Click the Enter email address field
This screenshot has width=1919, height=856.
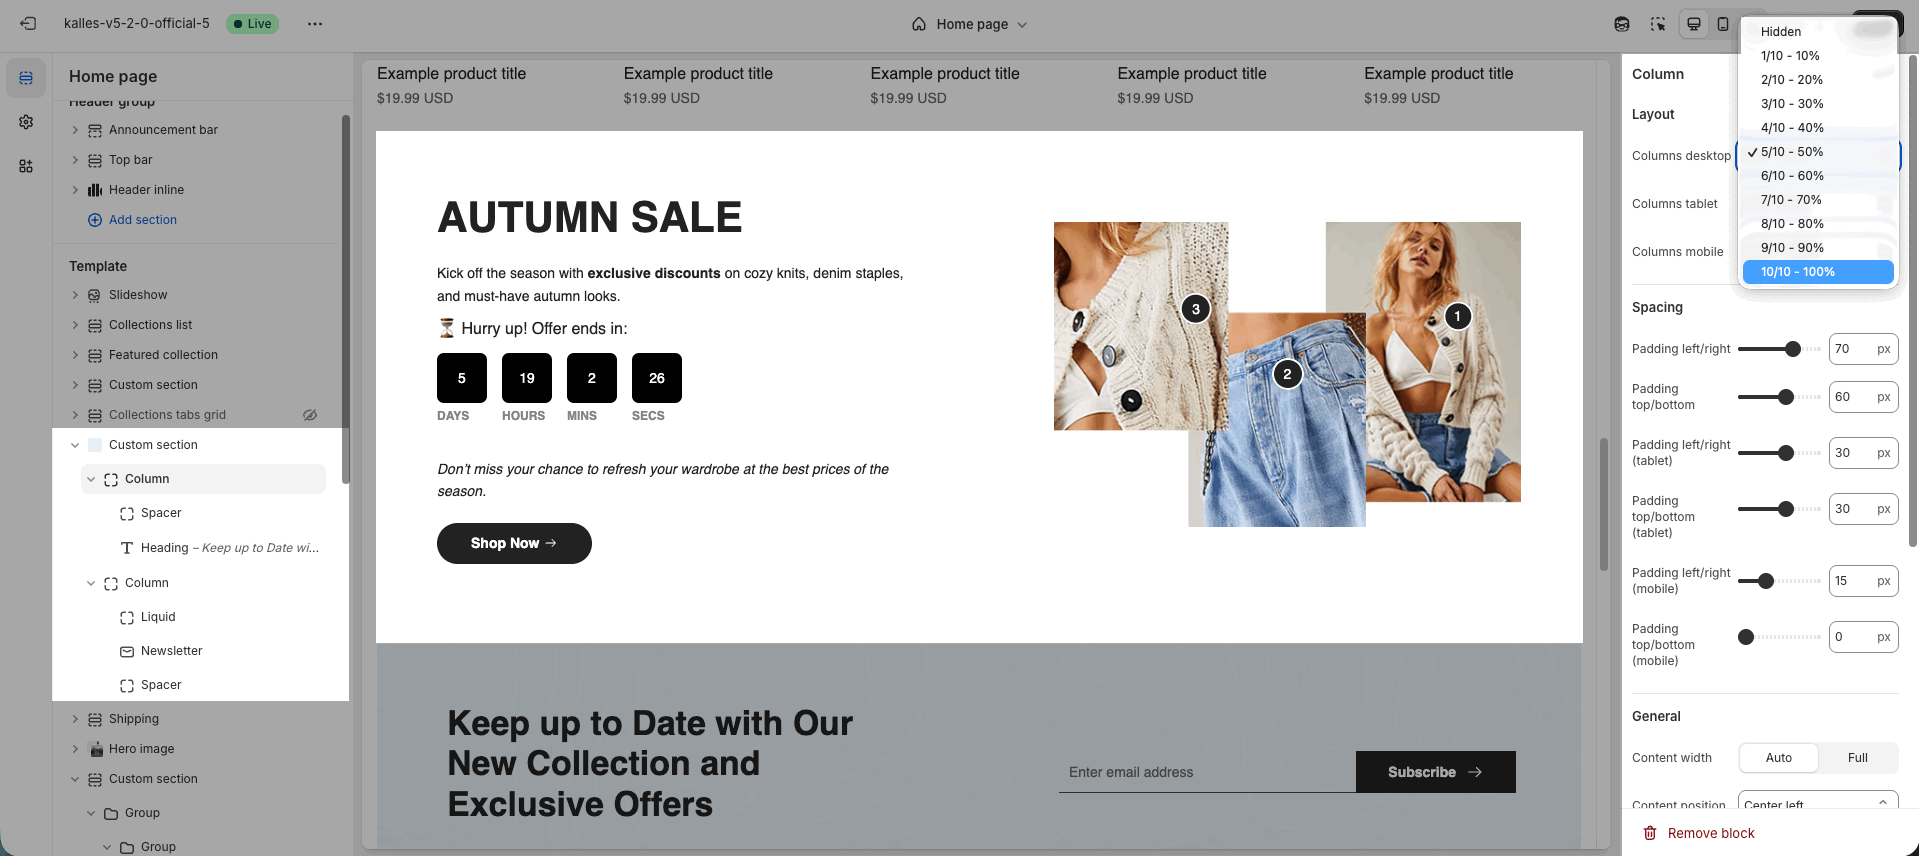tap(1206, 772)
